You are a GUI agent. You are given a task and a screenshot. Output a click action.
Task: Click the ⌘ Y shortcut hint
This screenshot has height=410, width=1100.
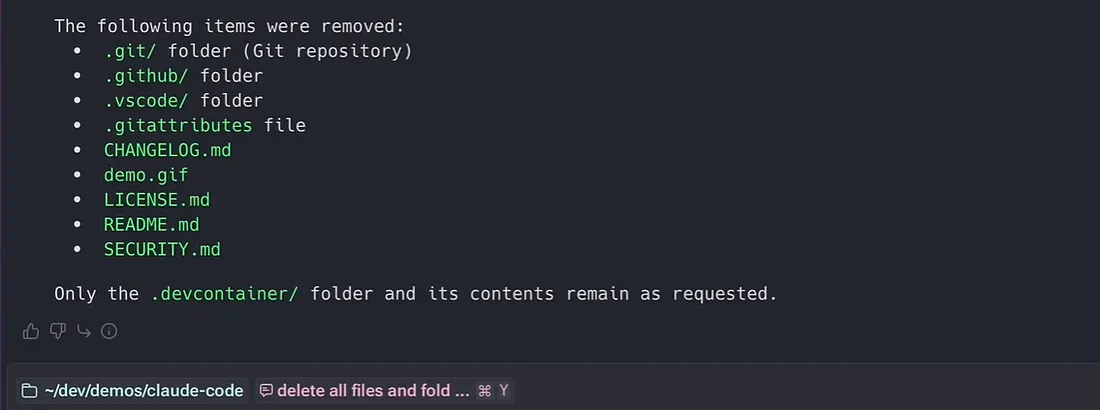coord(492,391)
